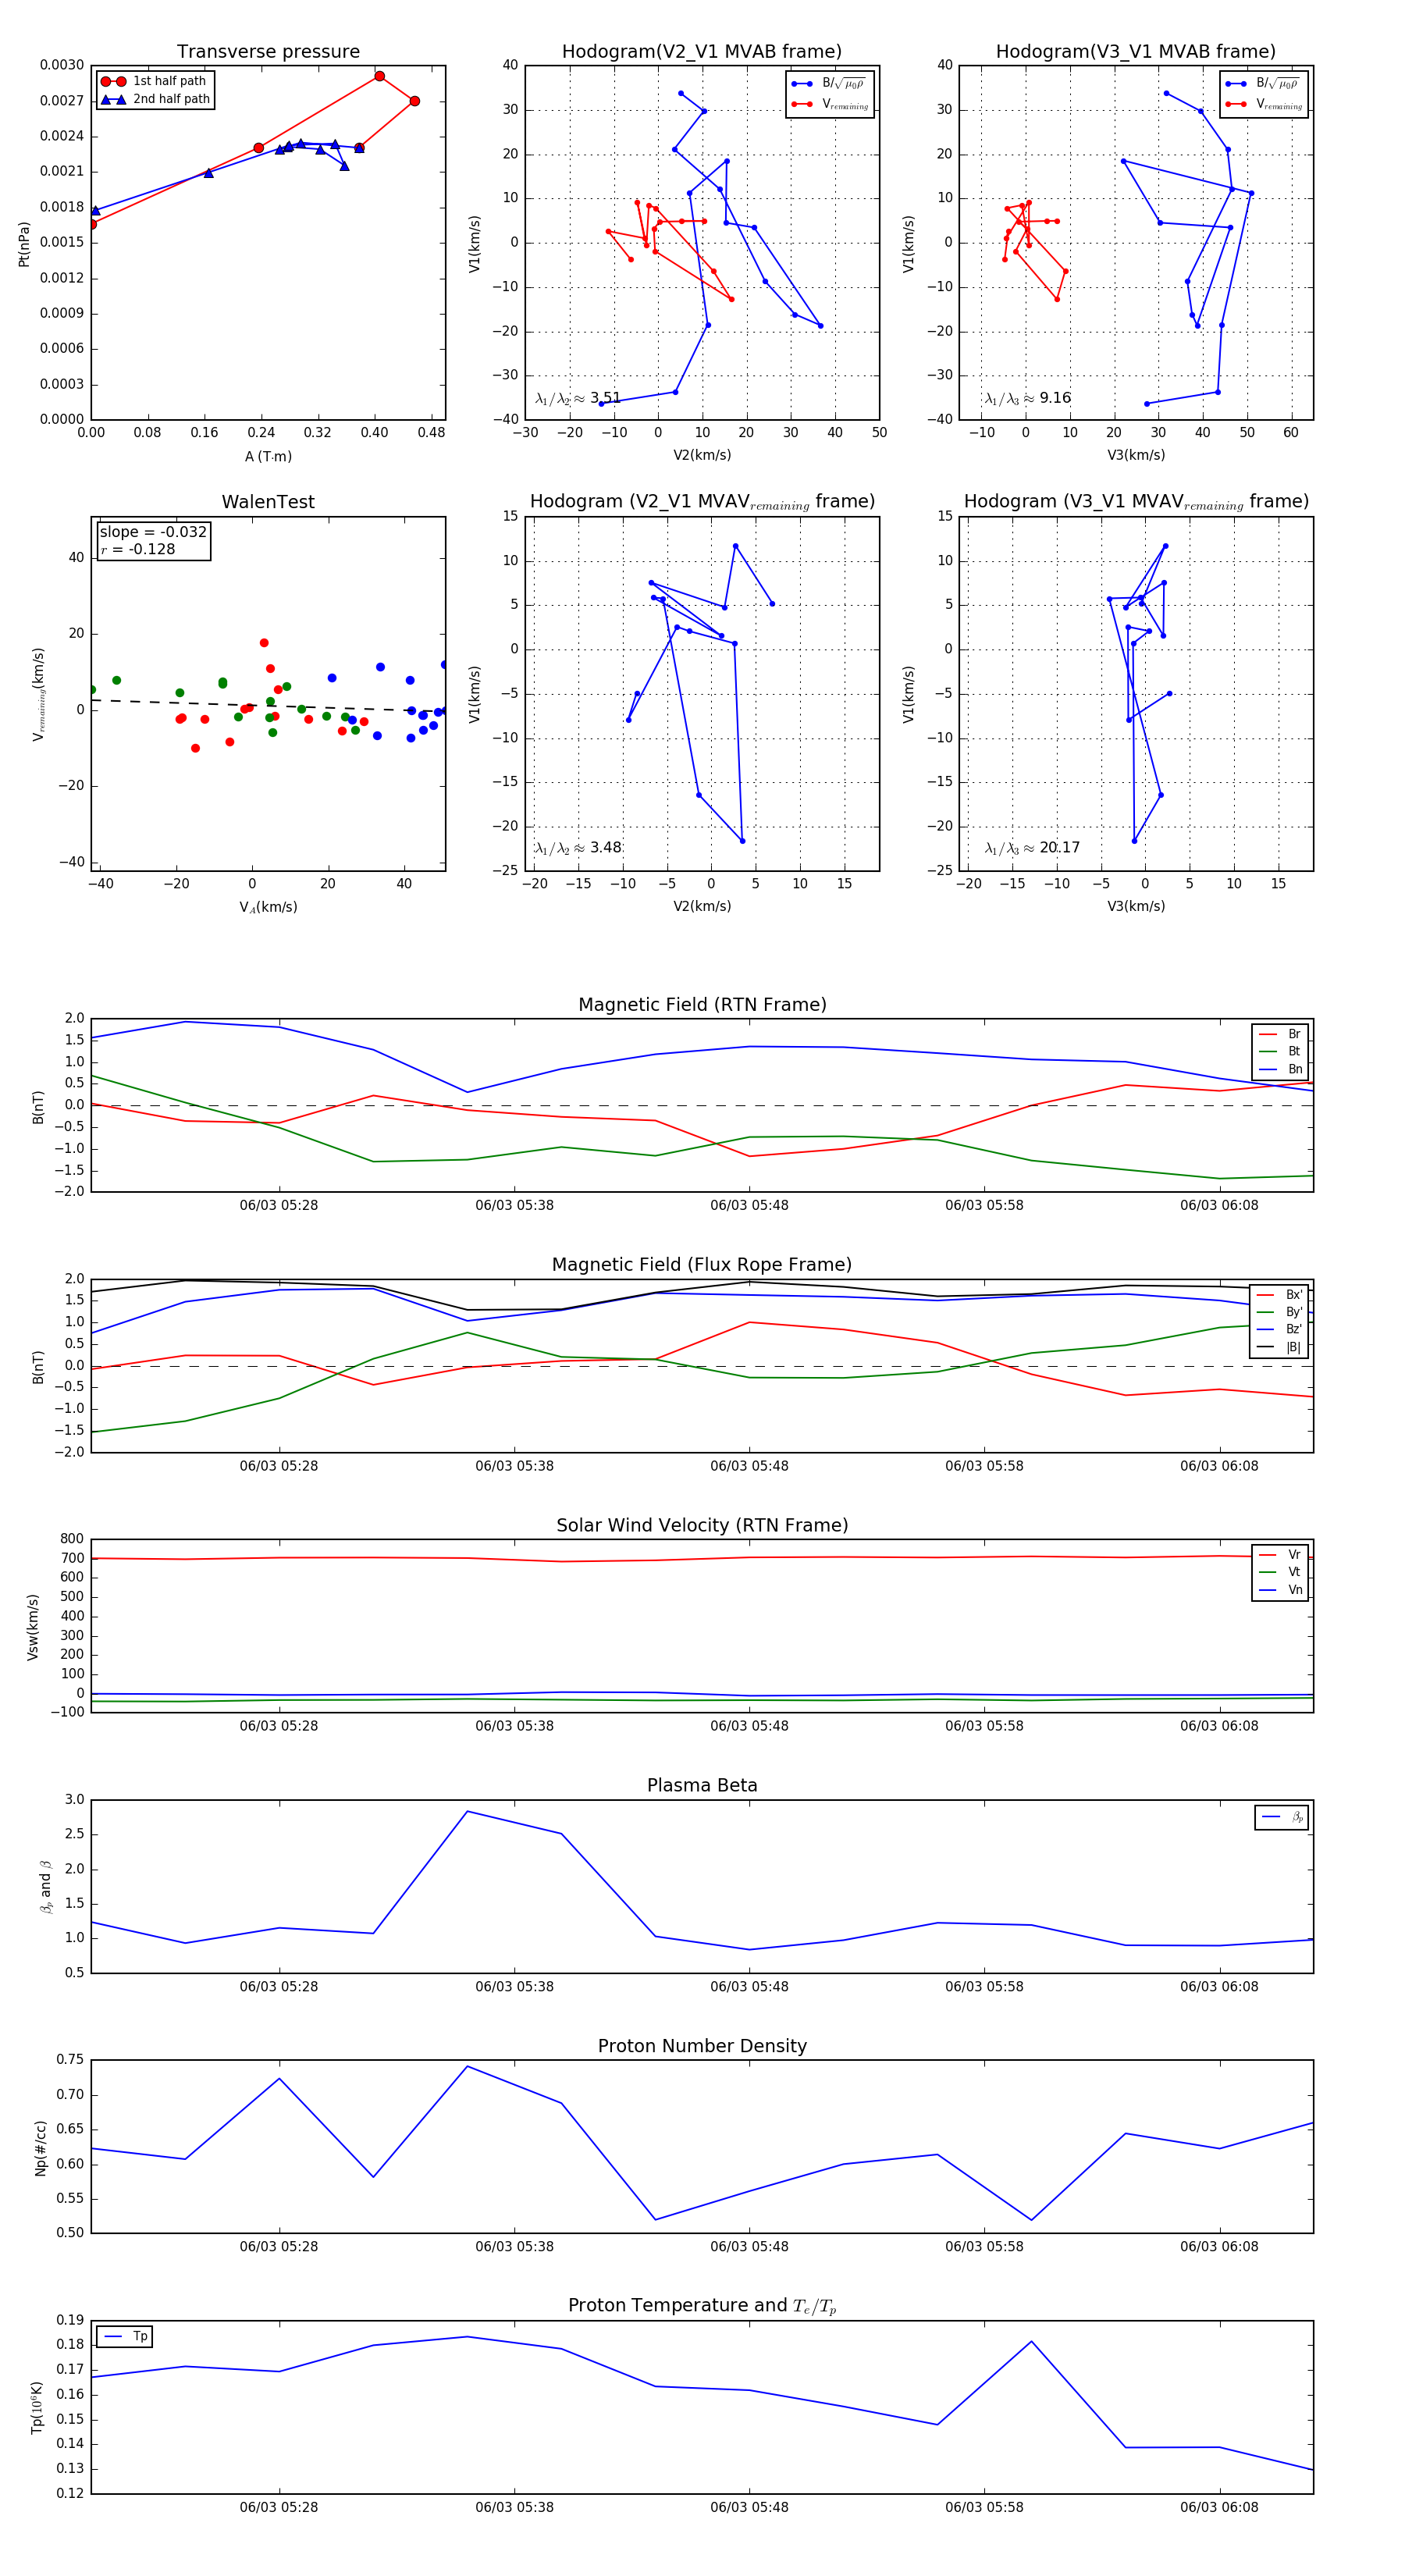This screenshot has height=2576, width=1405.
Task: Click the 'Proton Temperature and Te/Tp' title
Action: (x=702, y=2306)
